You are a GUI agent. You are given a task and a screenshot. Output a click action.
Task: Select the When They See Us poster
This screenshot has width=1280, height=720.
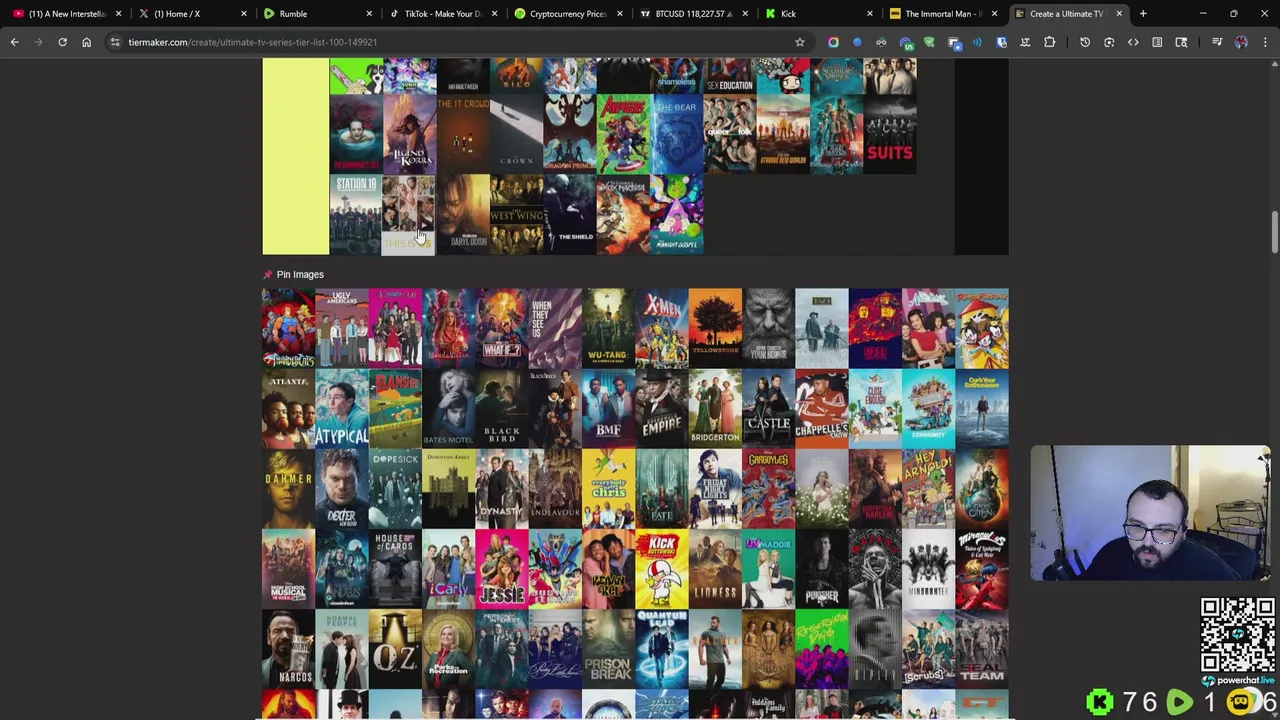pyautogui.click(x=555, y=328)
